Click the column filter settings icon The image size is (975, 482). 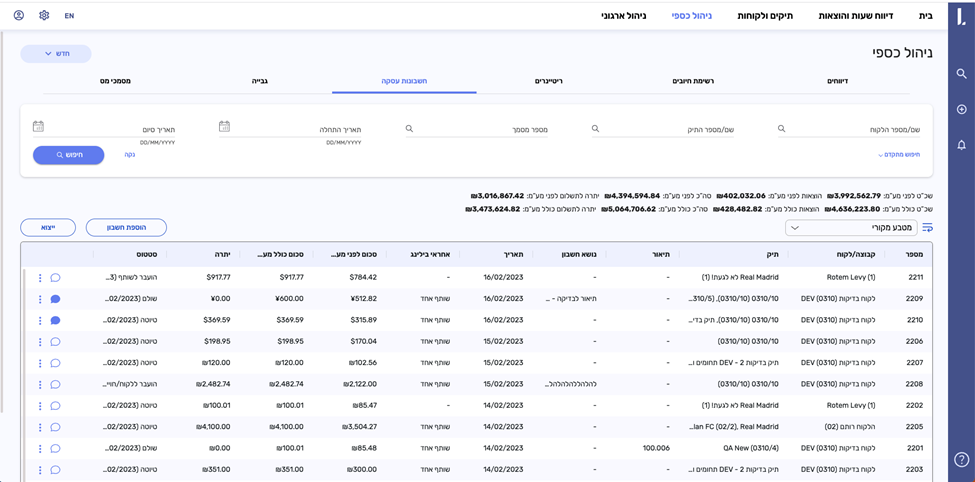[x=927, y=228]
